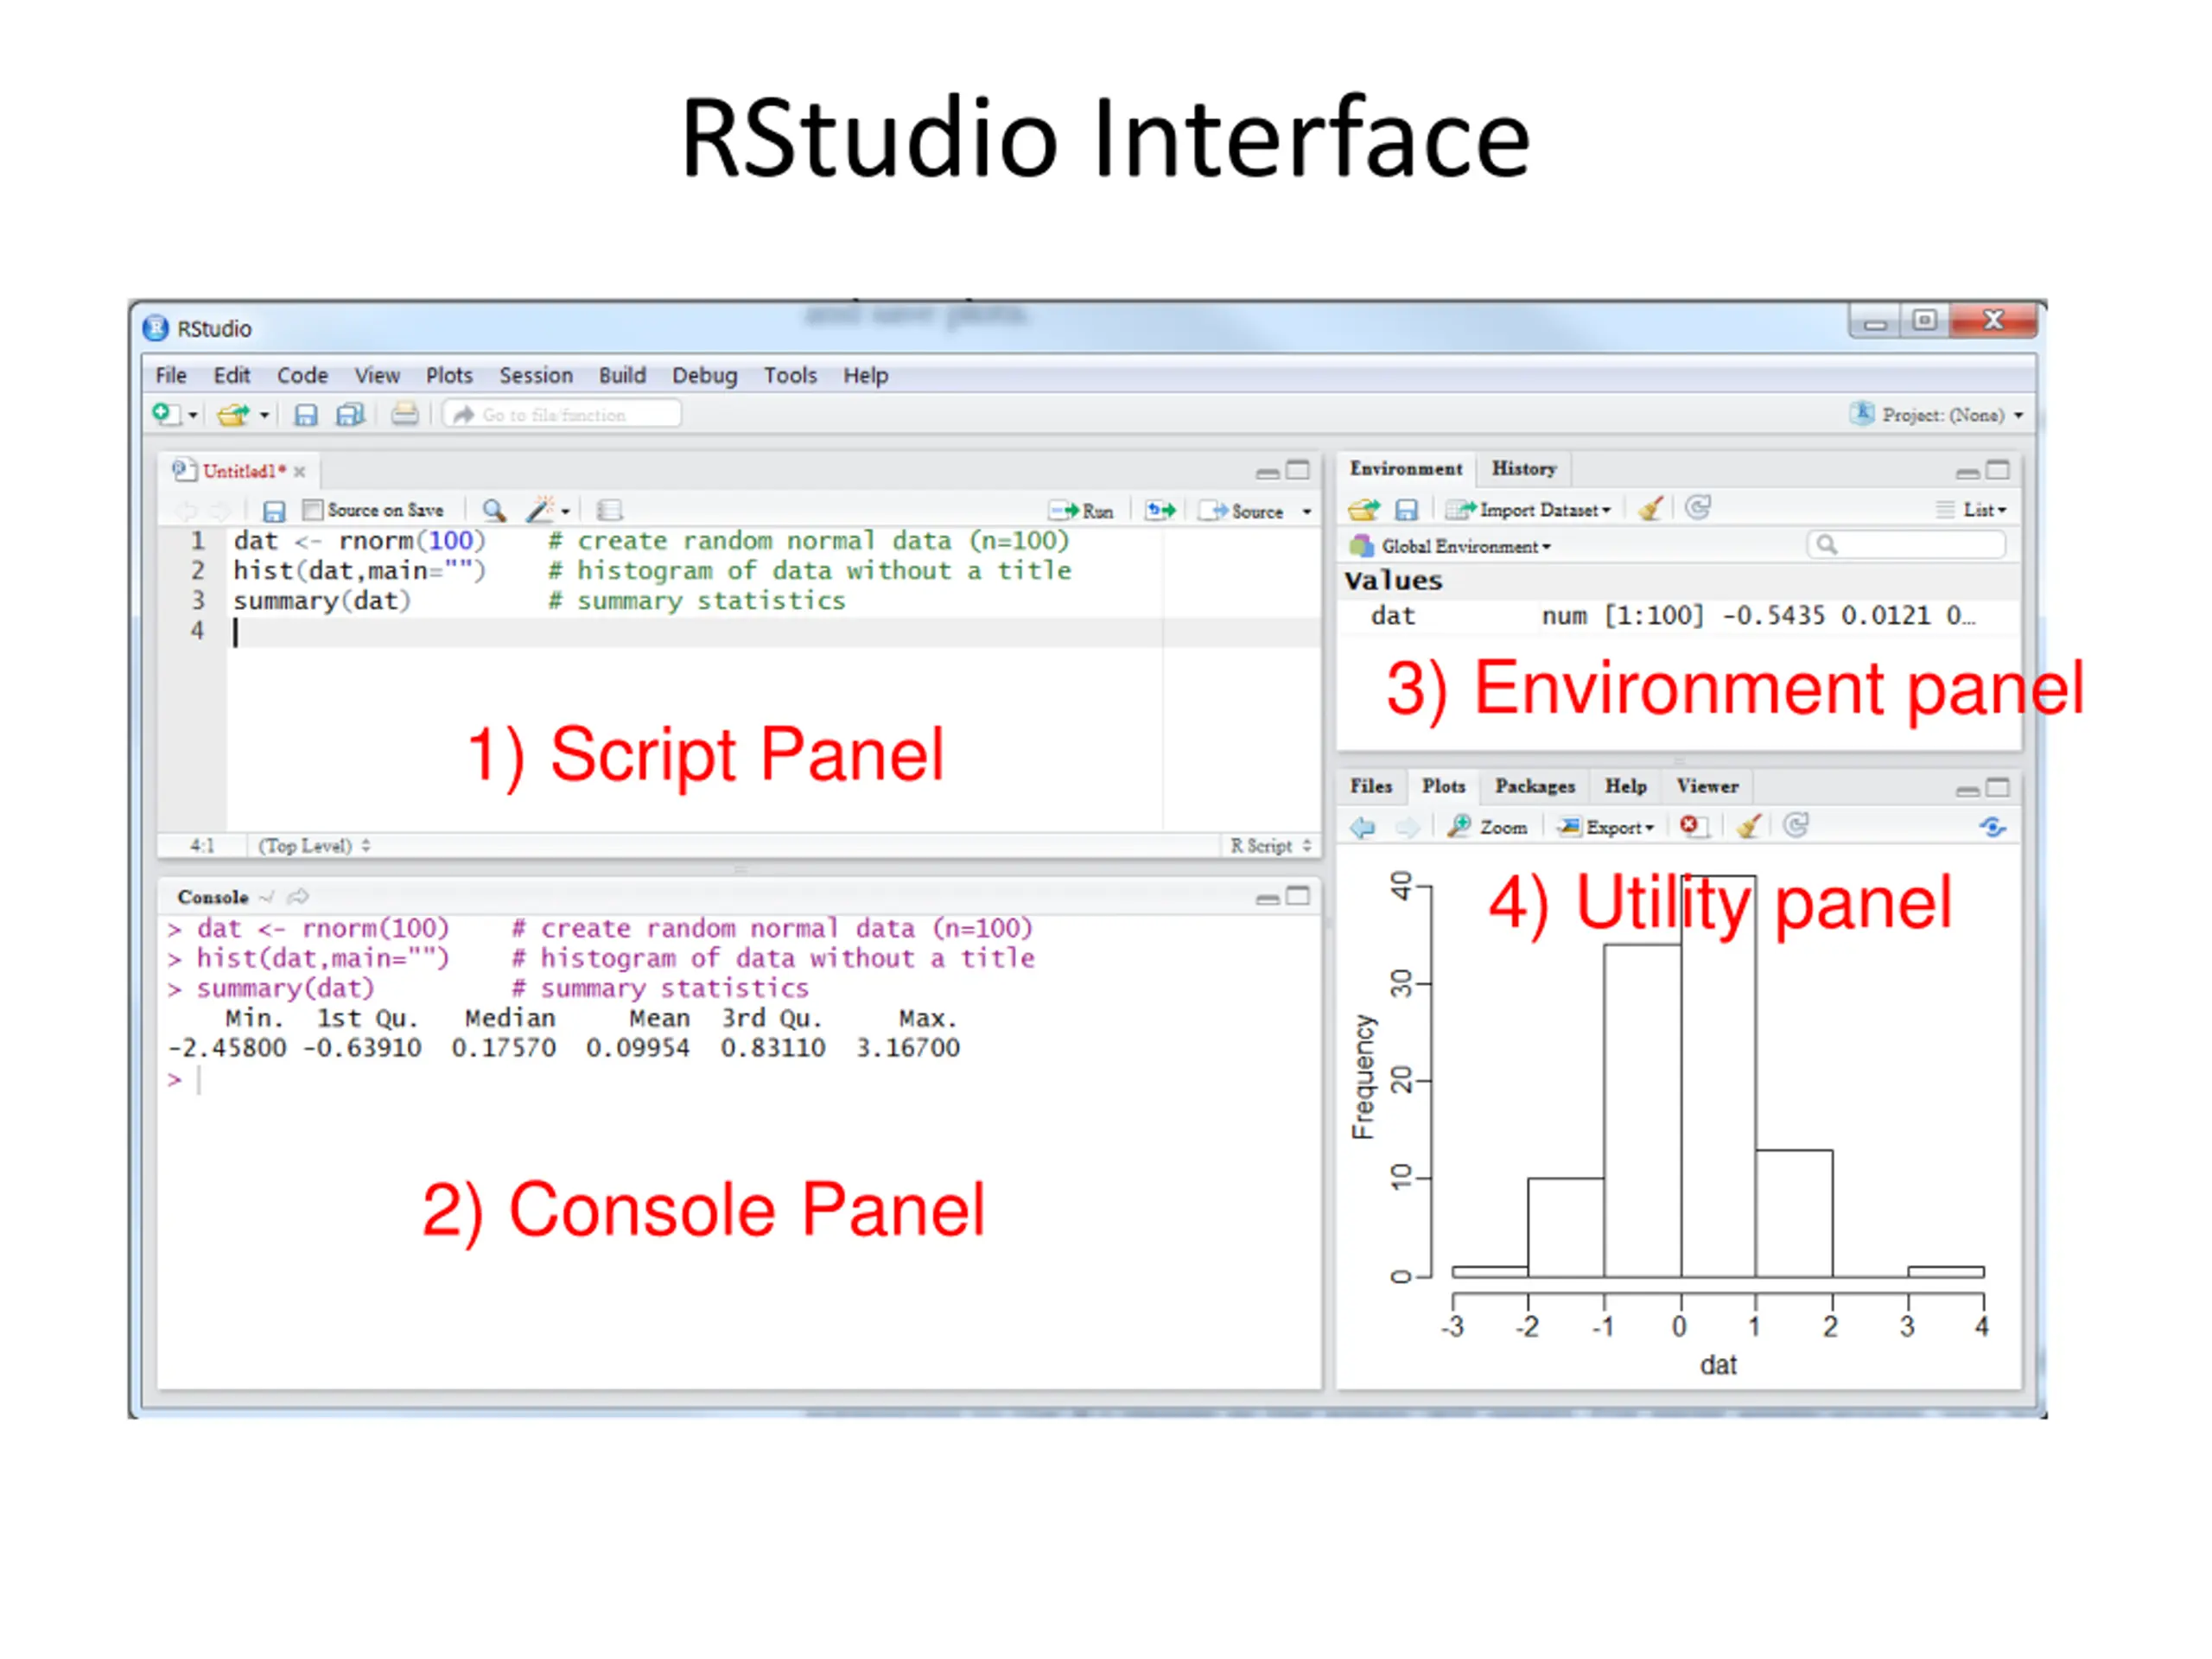2212x1659 pixels.
Task: Click the Environment search field
Action: coord(1906,545)
